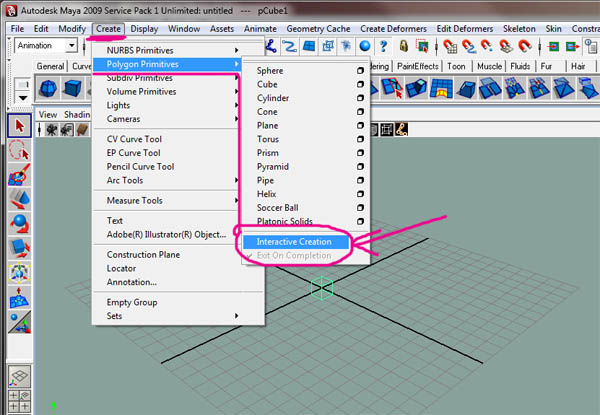
Task: Open the viewport View menu
Action: coord(48,115)
